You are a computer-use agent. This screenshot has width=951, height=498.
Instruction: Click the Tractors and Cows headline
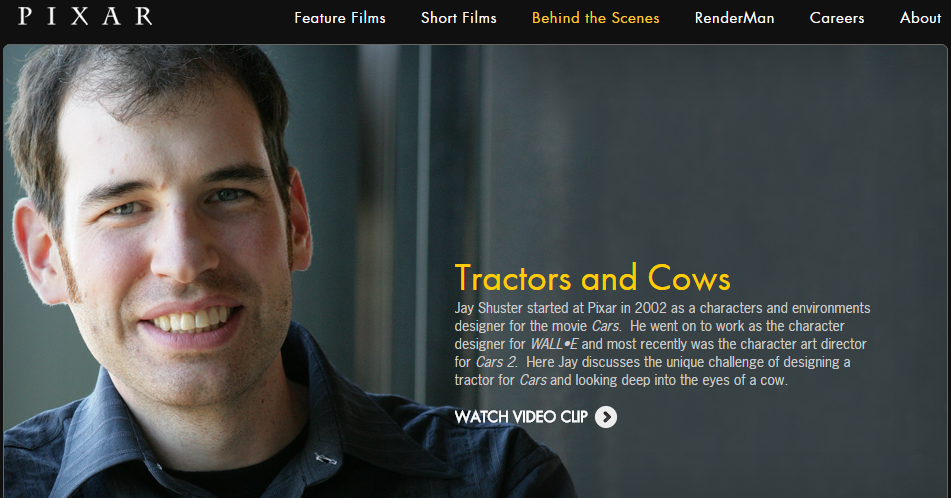click(x=593, y=278)
